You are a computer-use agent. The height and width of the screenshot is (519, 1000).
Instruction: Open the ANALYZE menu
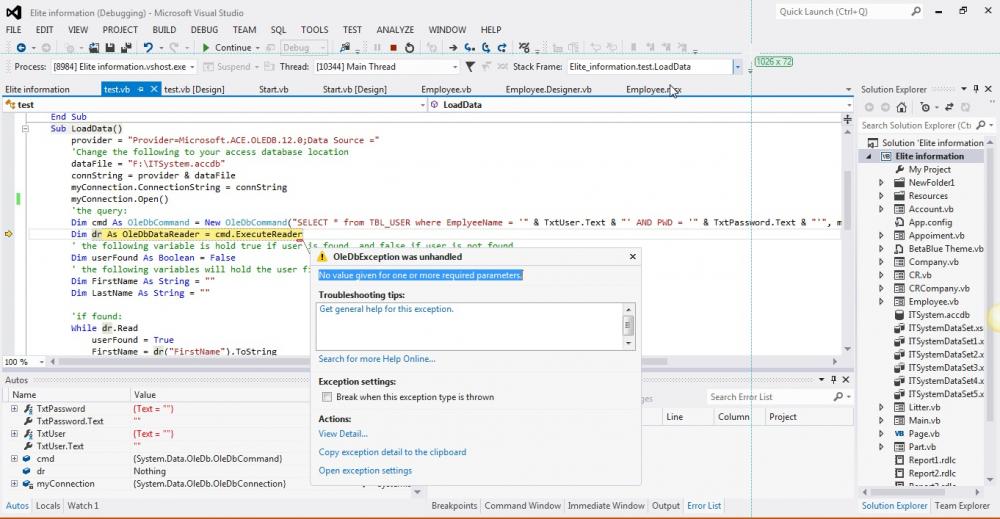coord(395,29)
